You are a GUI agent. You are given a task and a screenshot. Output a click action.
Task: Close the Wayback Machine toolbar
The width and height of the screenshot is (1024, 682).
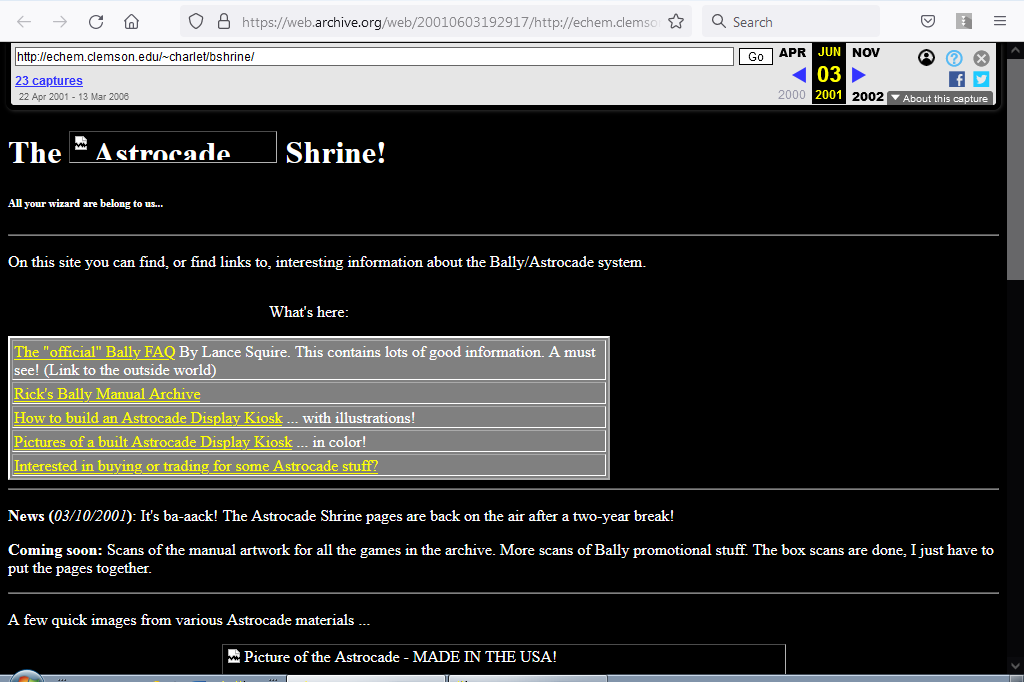[x=982, y=58]
